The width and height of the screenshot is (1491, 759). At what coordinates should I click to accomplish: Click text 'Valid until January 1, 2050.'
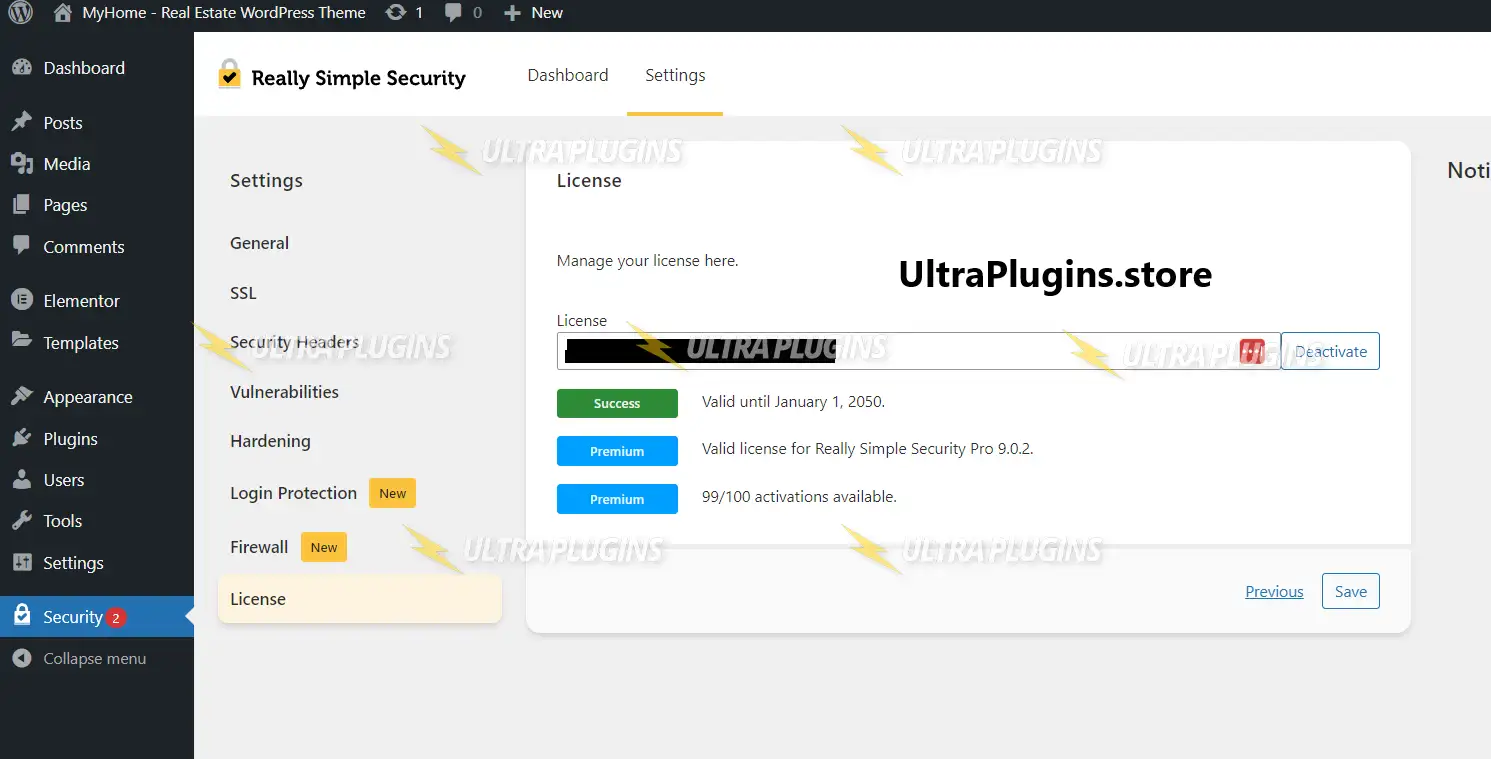(793, 402)
